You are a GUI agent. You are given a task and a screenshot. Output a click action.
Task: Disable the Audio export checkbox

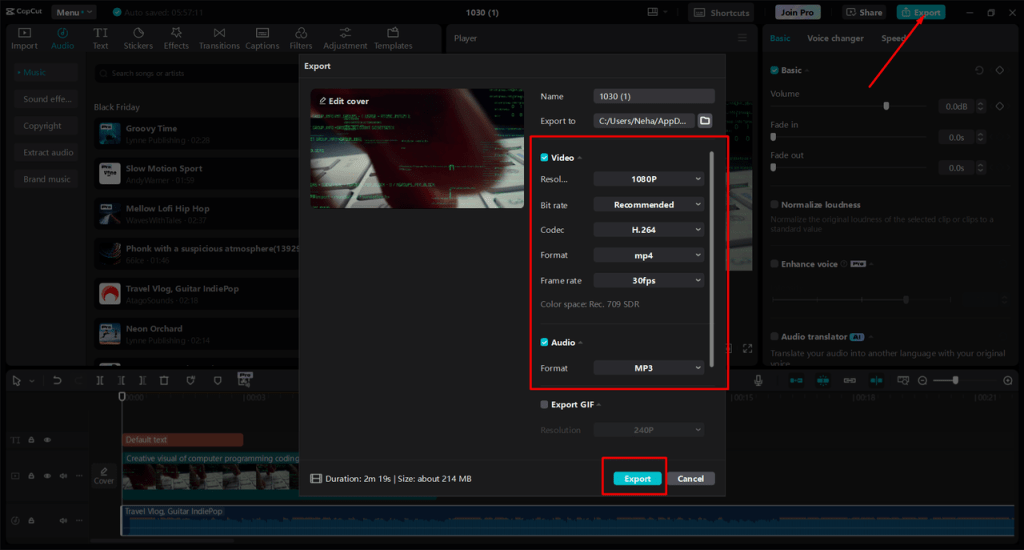coord(544,343)
